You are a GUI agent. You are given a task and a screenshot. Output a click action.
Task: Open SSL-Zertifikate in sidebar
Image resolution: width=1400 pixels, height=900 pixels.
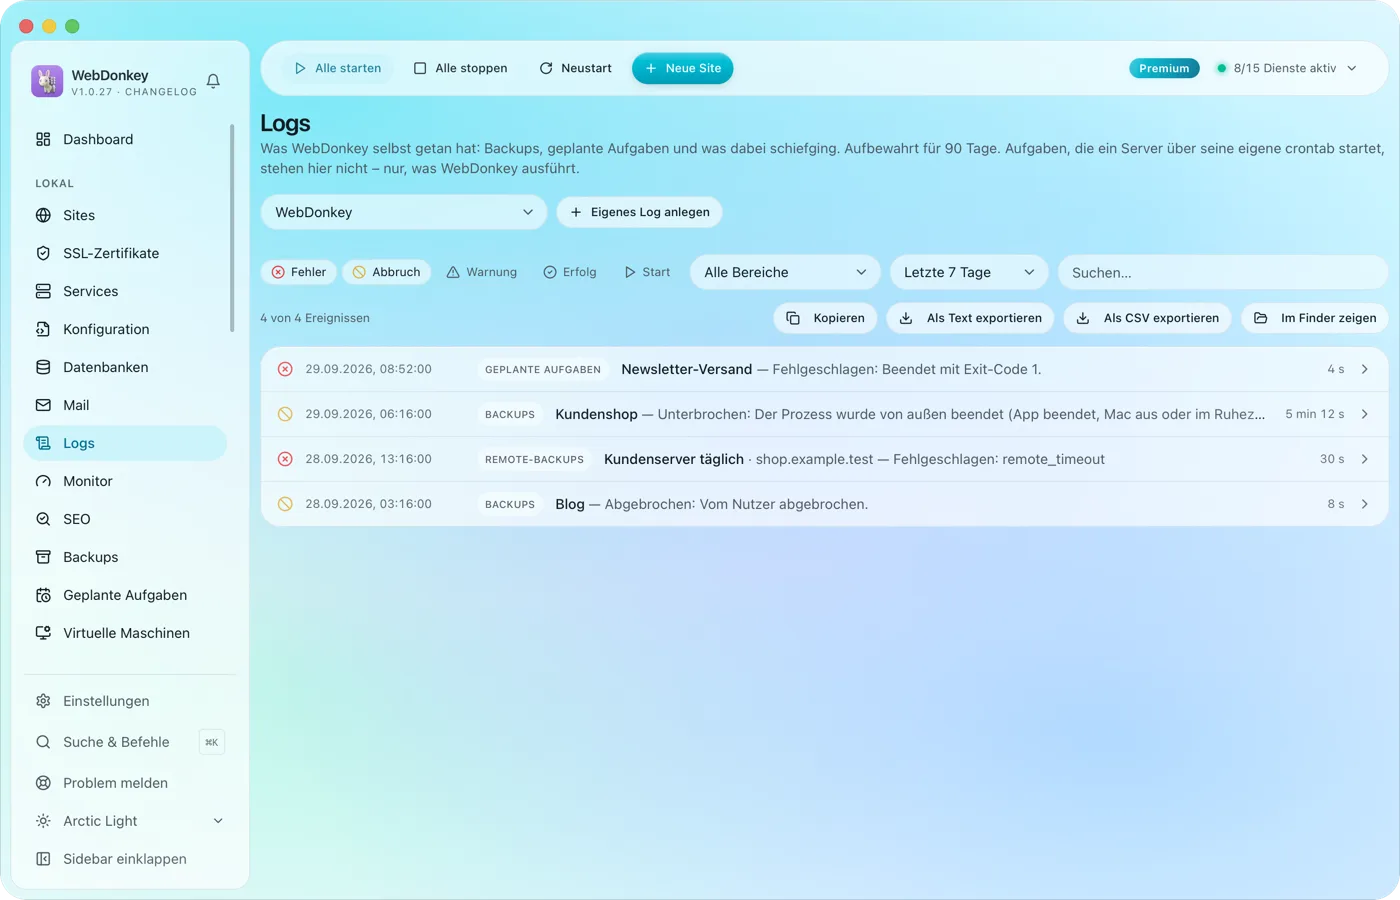(x=125, y=253)
